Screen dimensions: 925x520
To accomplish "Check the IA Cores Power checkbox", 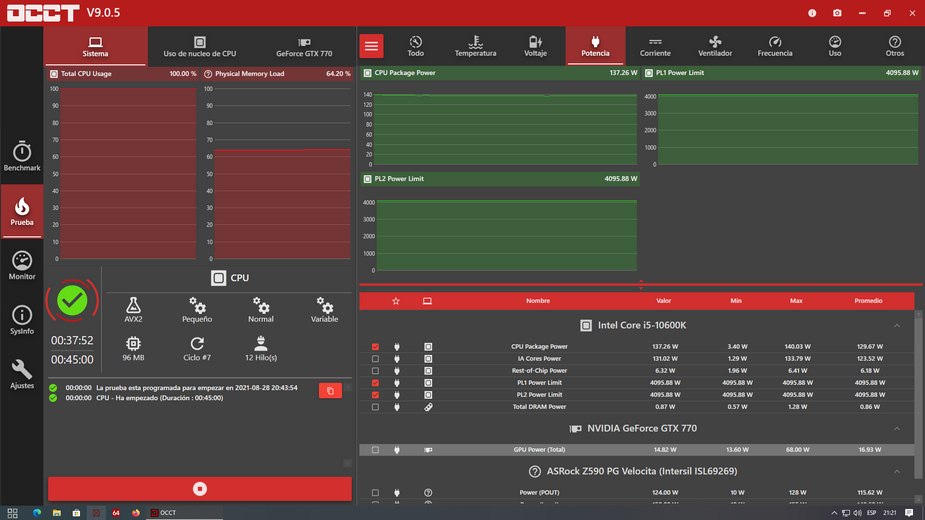I will point(375,359).
